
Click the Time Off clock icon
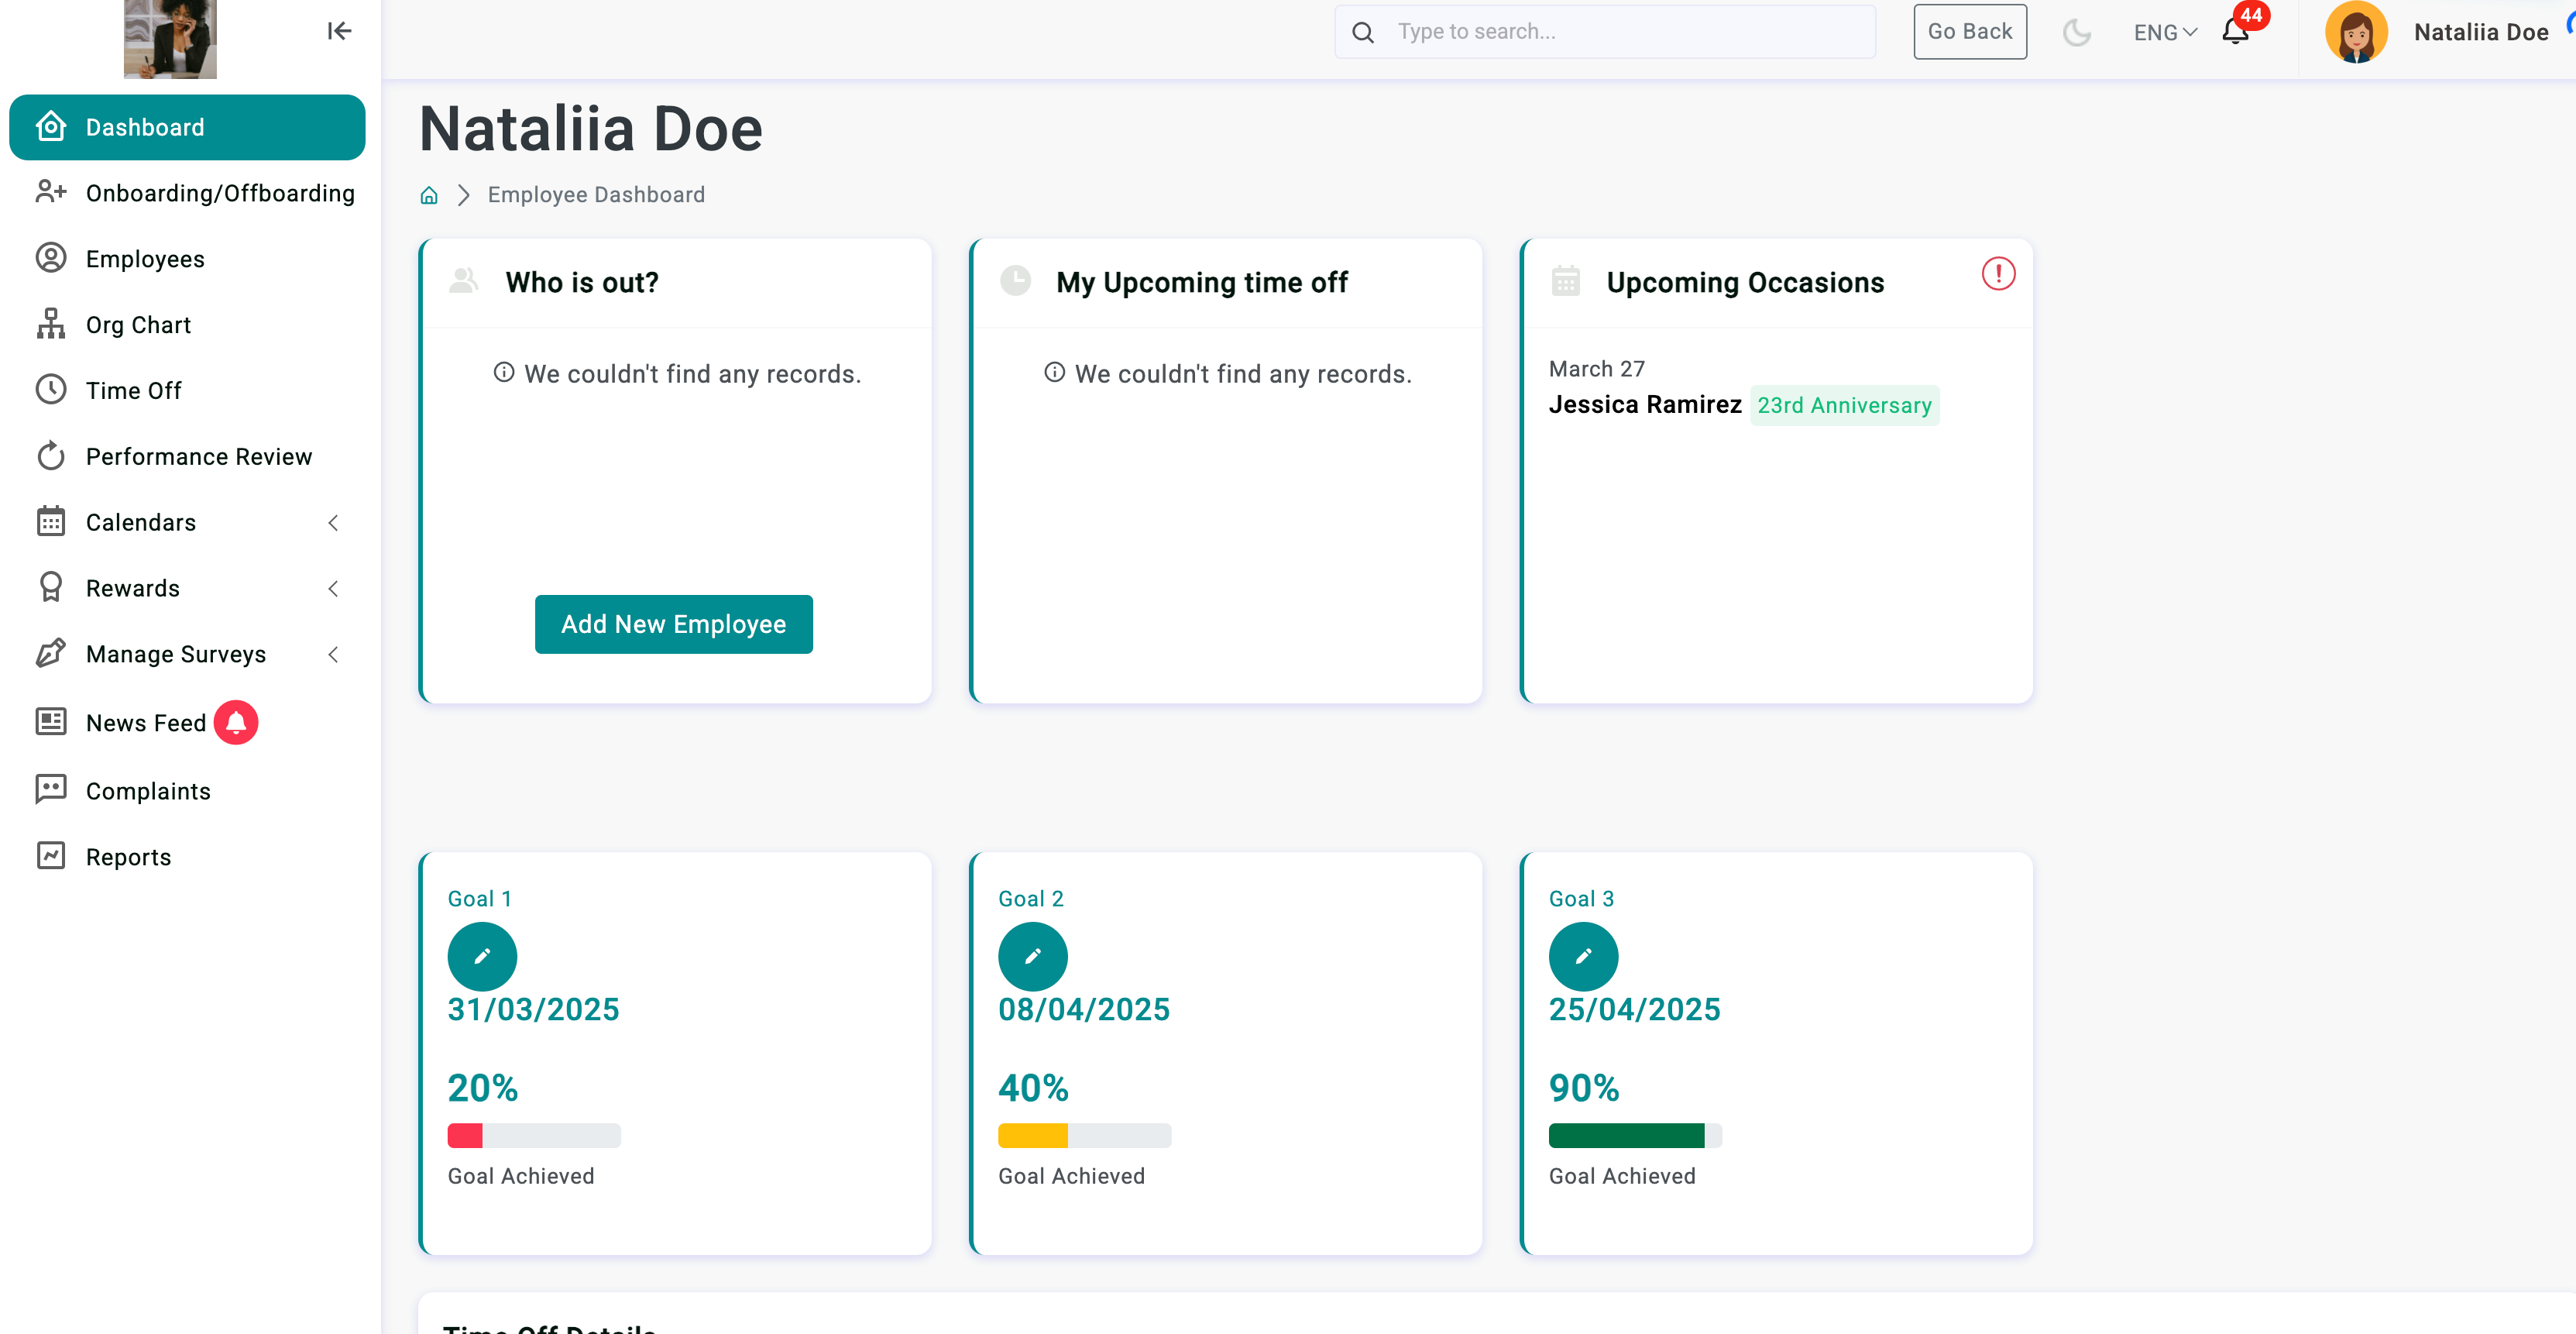pos(51,390)
